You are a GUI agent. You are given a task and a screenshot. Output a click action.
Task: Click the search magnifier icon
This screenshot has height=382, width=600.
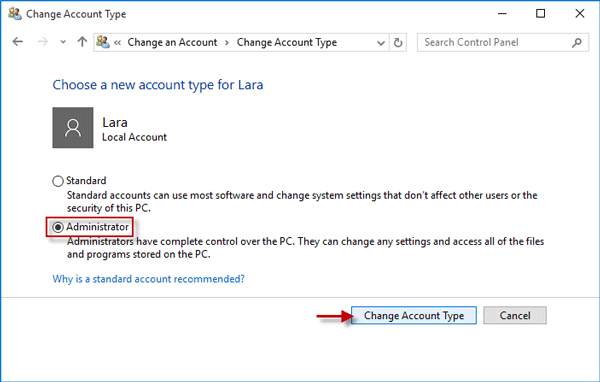577,42
